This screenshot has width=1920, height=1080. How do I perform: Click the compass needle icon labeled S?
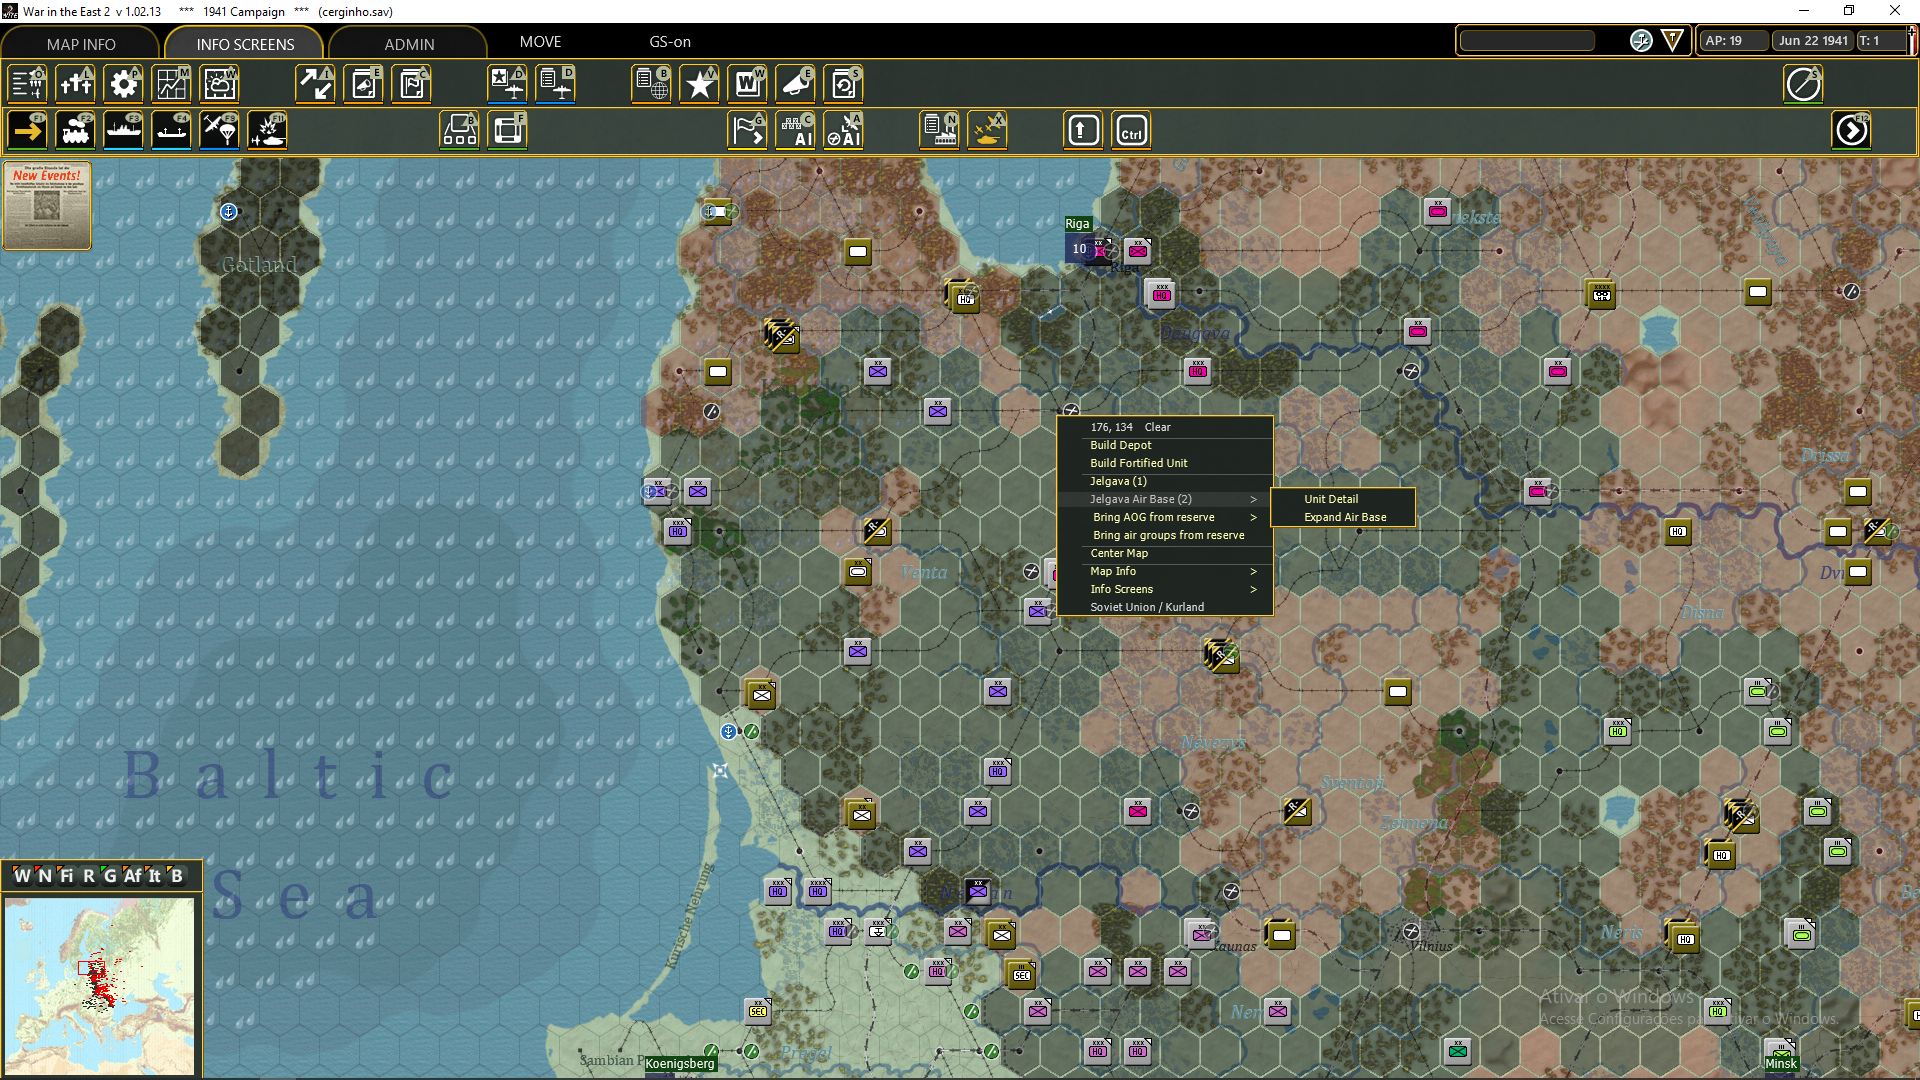[x=1804, y=84]
